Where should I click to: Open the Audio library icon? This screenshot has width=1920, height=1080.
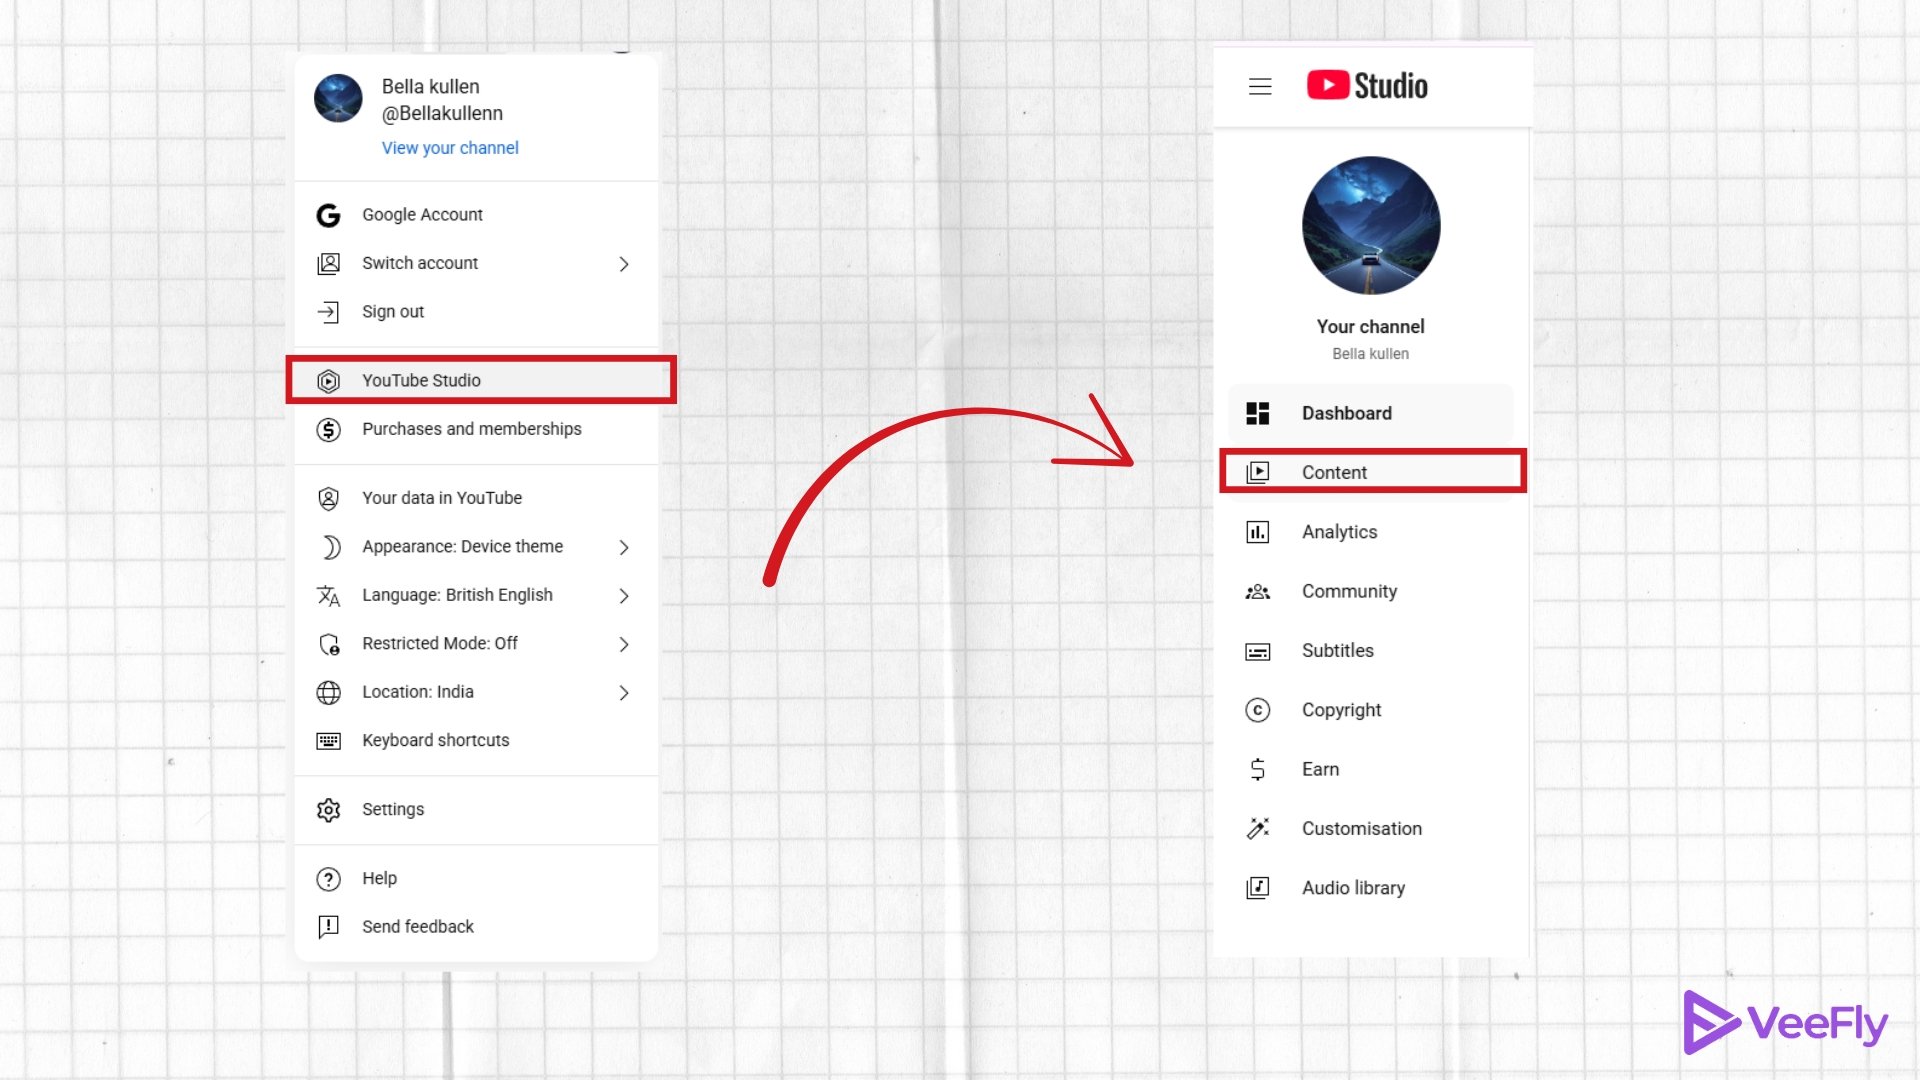click(1257, 887)
